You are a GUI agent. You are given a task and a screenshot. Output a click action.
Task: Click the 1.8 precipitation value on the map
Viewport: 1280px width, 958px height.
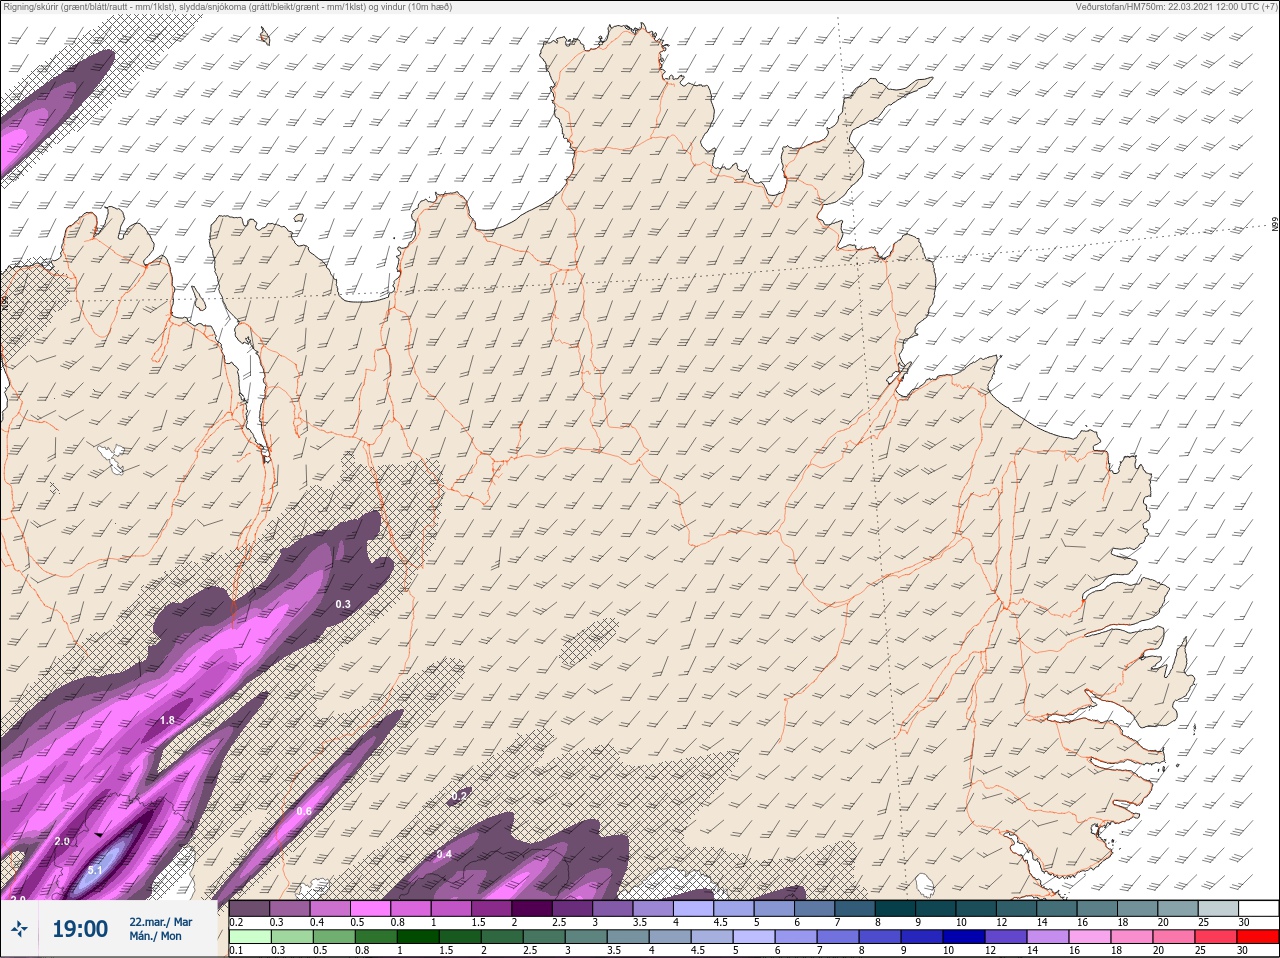point(167,720)
